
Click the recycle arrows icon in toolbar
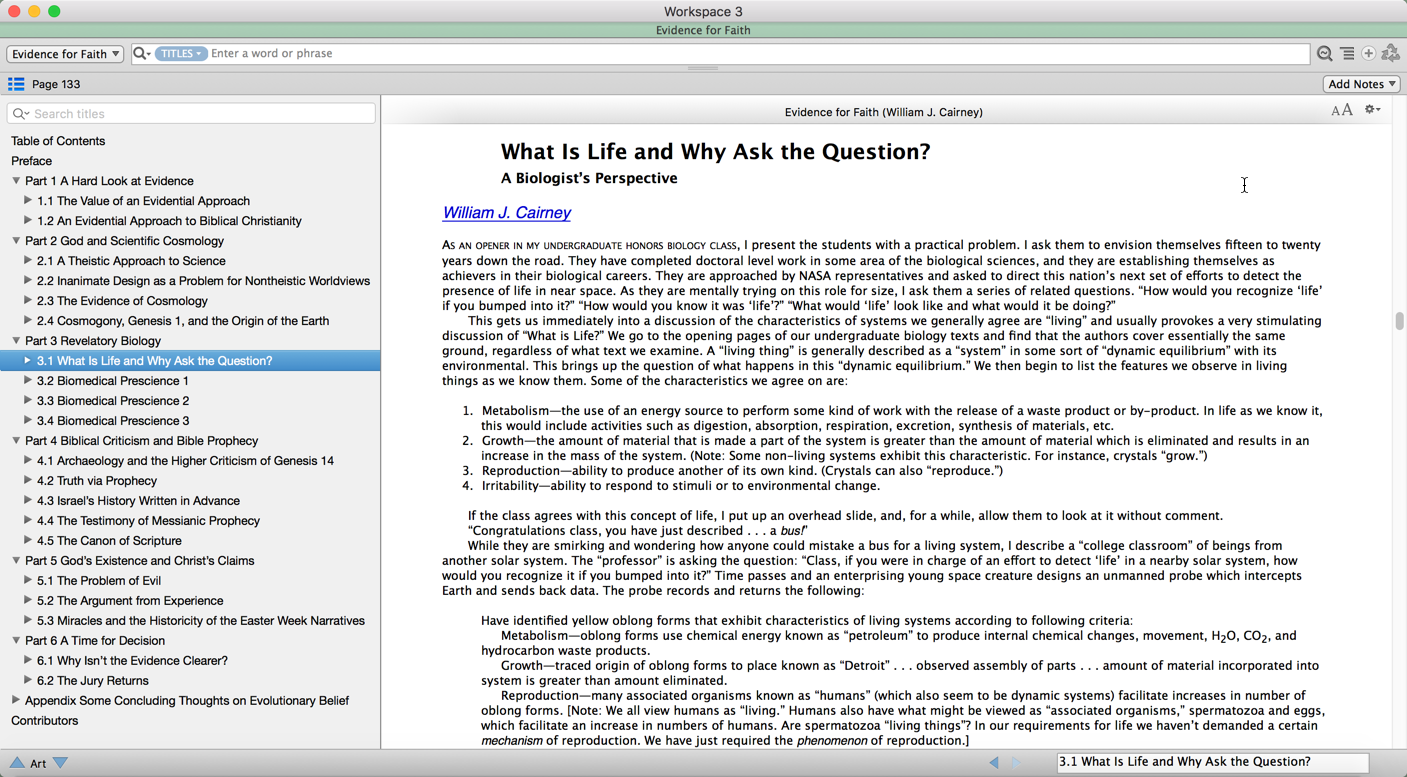(1390, 54)
